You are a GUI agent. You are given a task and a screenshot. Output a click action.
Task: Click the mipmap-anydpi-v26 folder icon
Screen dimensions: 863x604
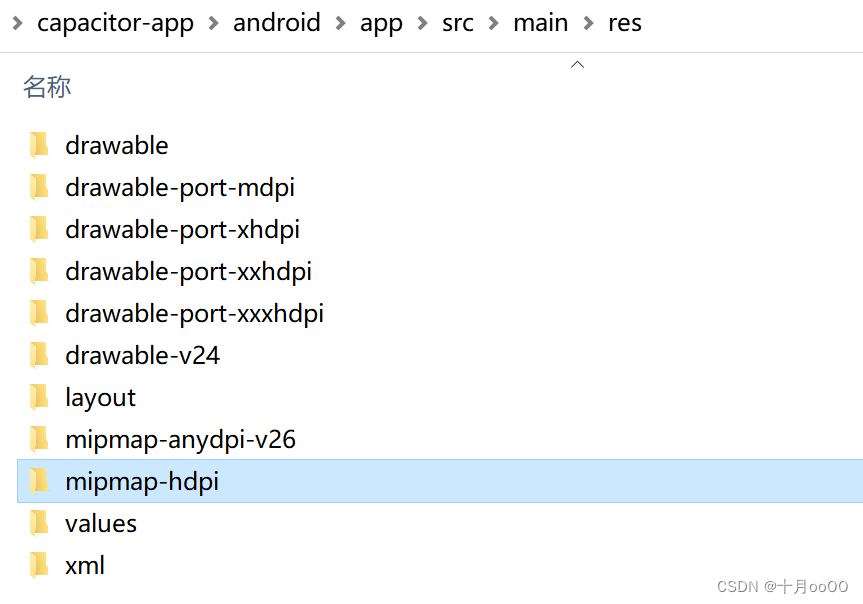tap(40, 439)
